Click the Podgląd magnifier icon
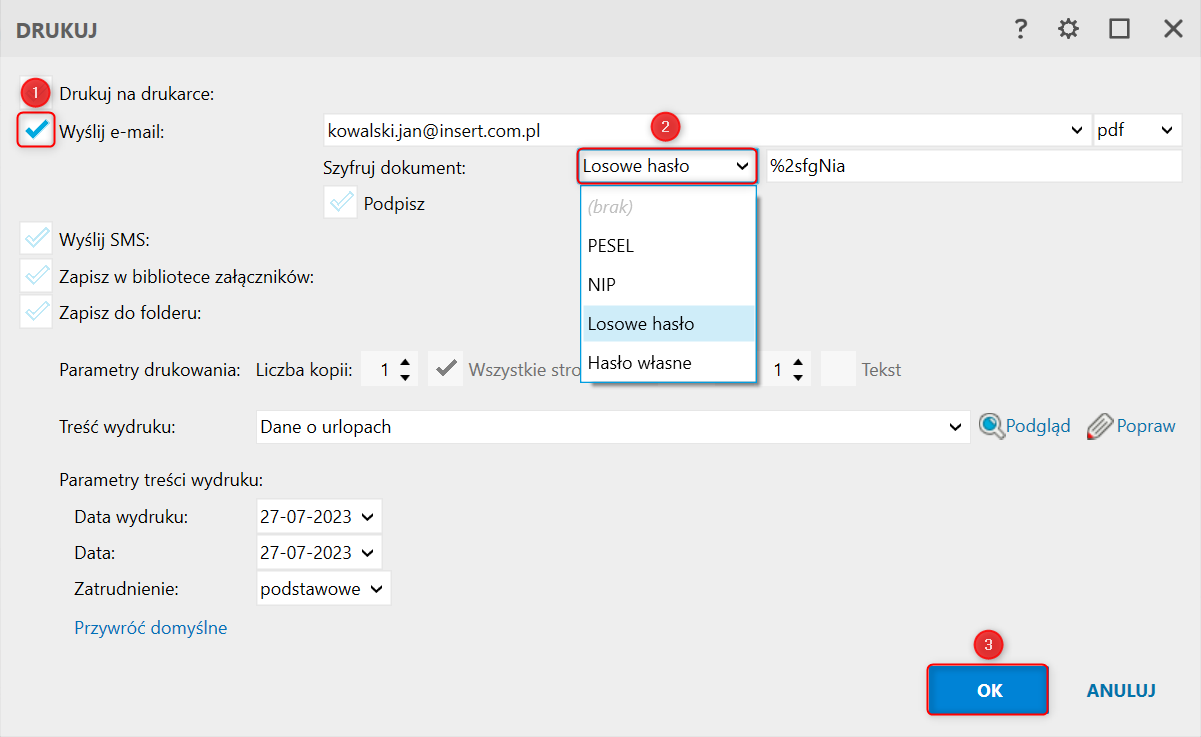This screenshot has height=737, width=1201. pyautogui.click(x=991, y=426)
